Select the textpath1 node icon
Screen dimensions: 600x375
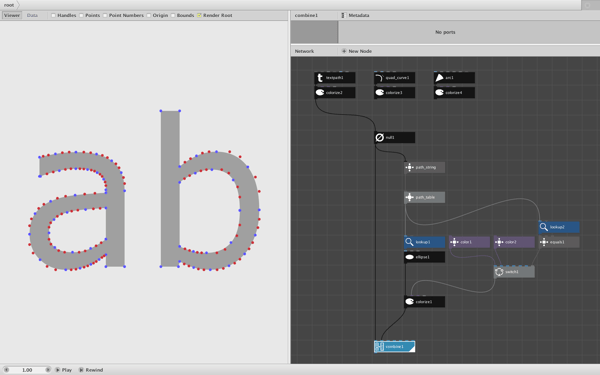click(x=320, y=78)
